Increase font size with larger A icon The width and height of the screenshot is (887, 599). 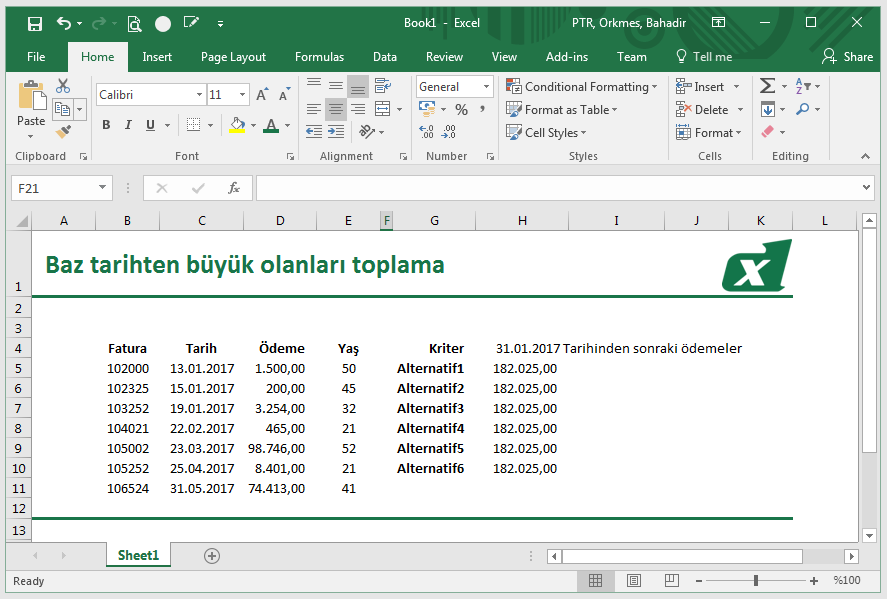point(262,94)
